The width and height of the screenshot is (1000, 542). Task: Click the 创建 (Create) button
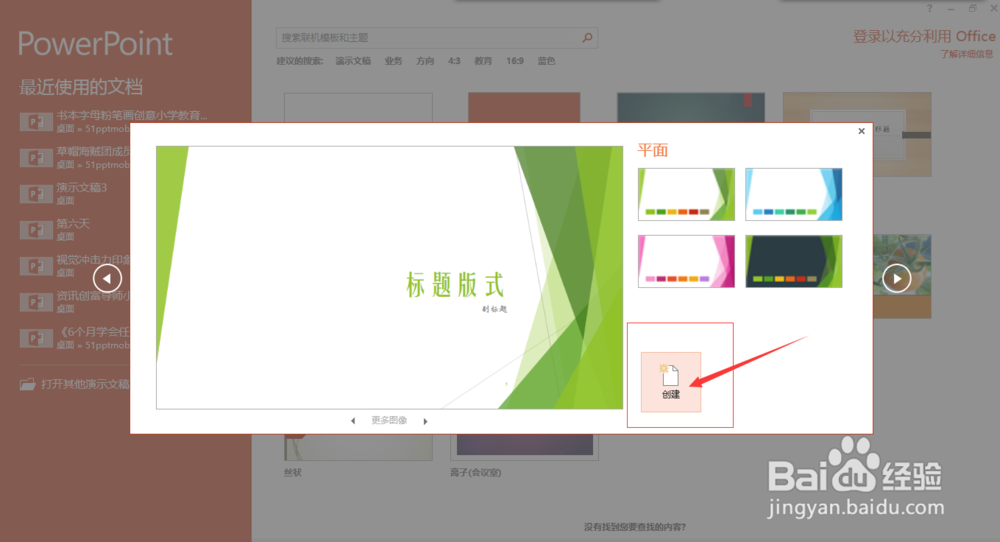pyautogui.click(x=670, y=382)
